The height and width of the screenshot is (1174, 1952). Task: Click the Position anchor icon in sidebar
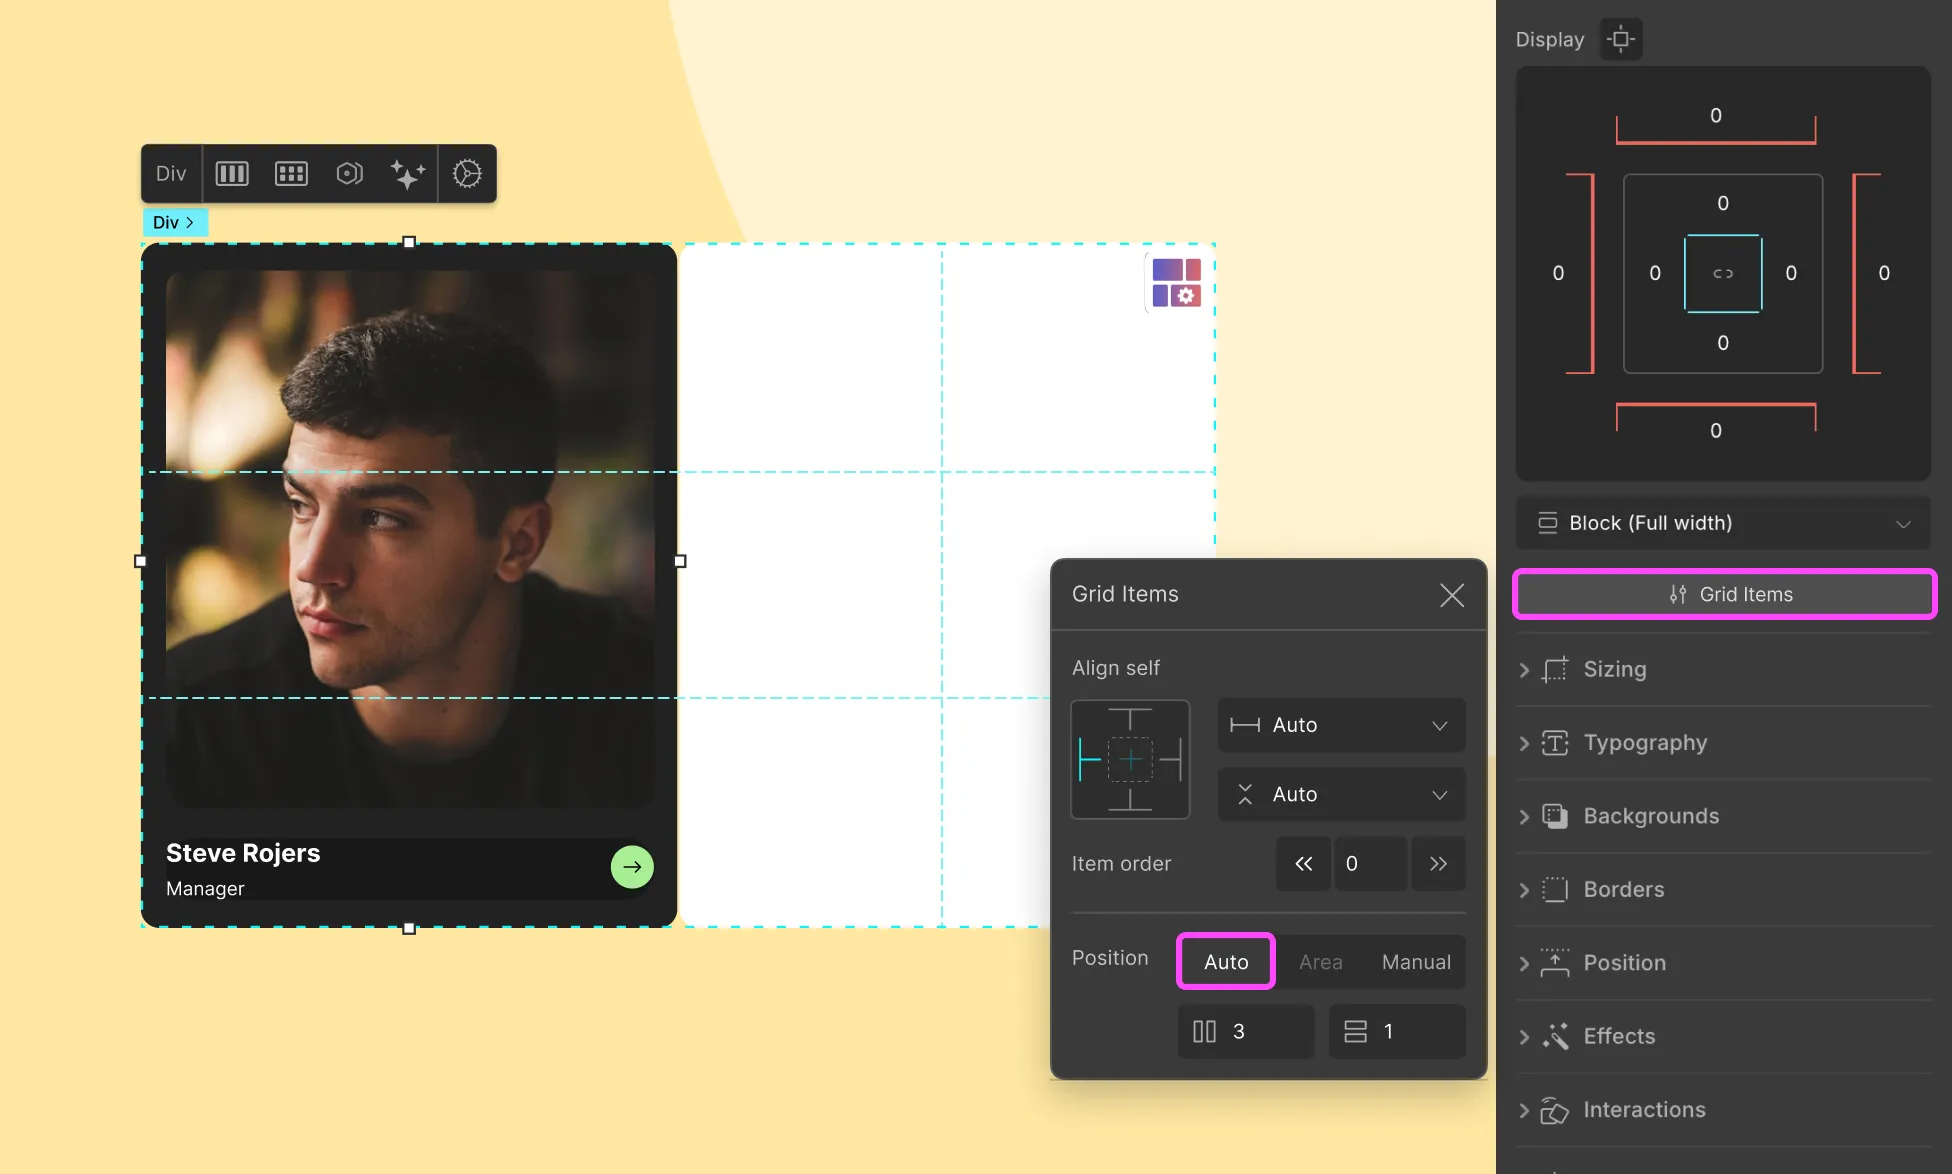click(x=1555, y=963)
